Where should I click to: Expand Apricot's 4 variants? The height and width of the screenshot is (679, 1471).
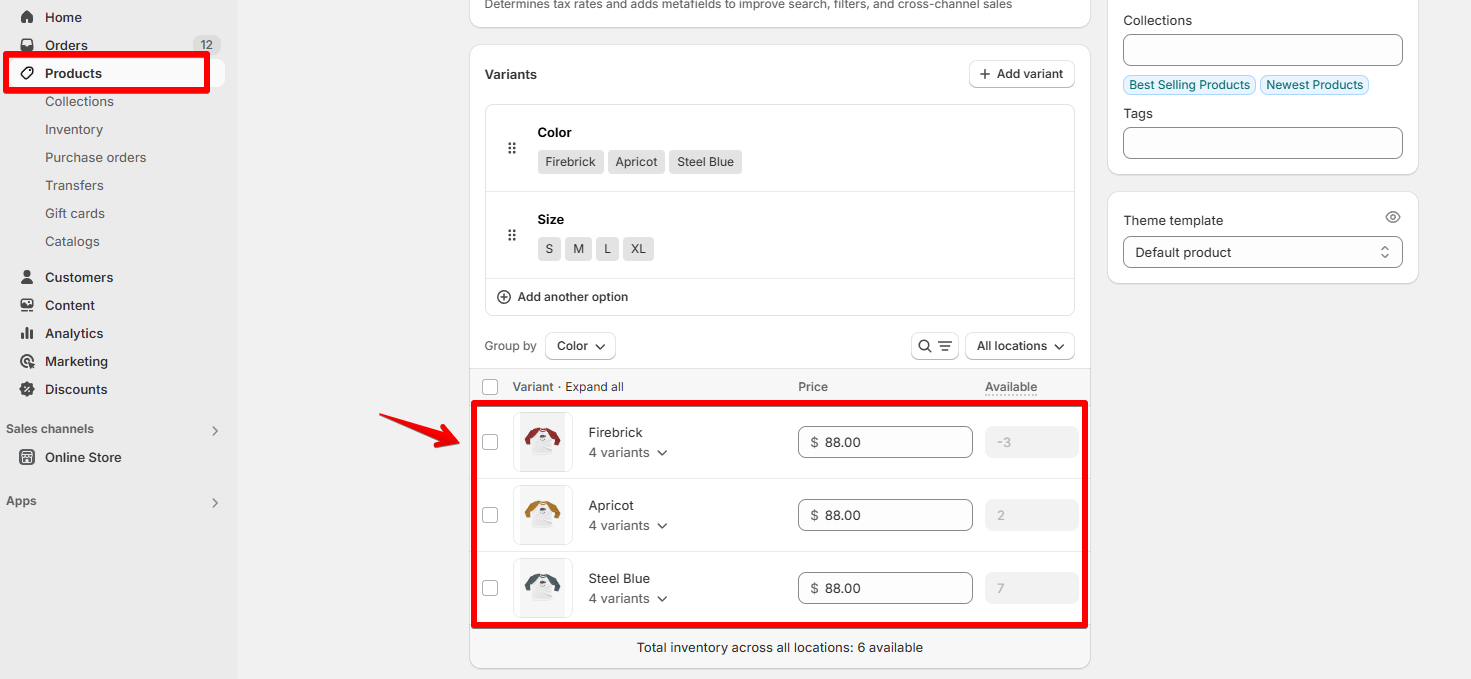coord(628,526)
